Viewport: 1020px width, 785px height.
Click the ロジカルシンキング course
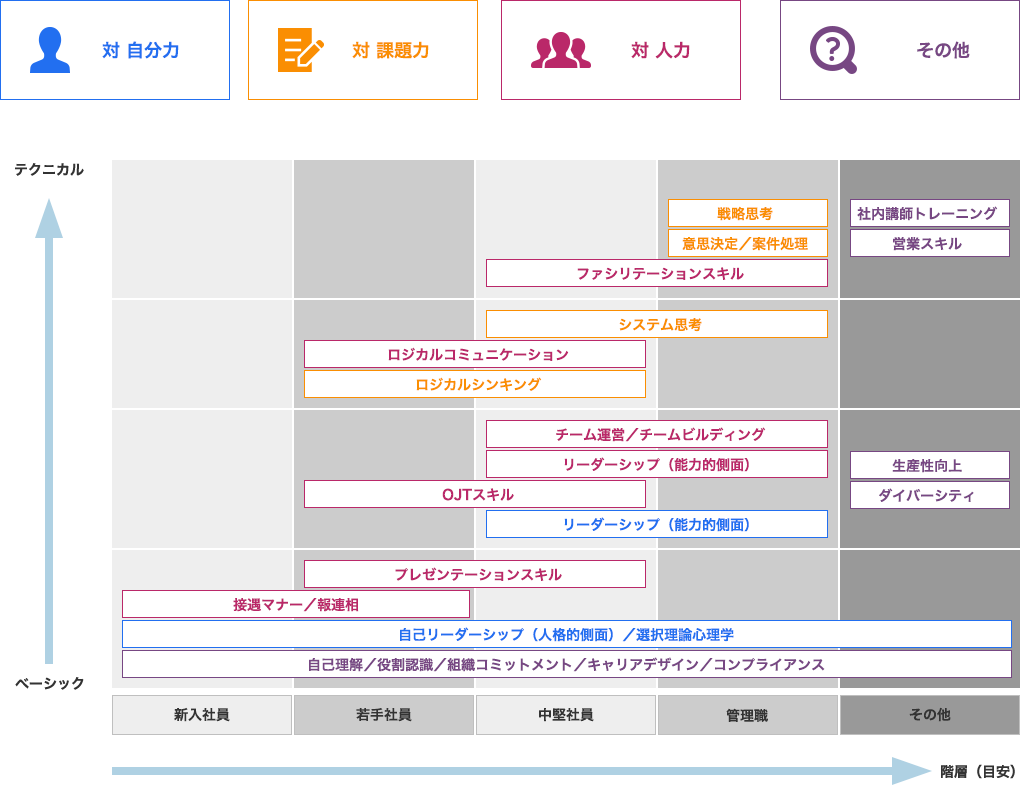(475, 384)
